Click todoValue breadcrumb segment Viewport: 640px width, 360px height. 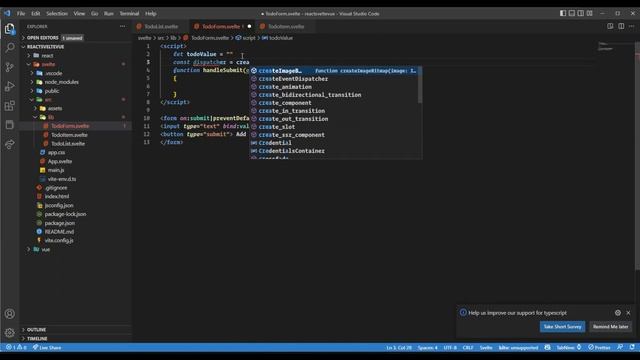(x=278, y=38)
